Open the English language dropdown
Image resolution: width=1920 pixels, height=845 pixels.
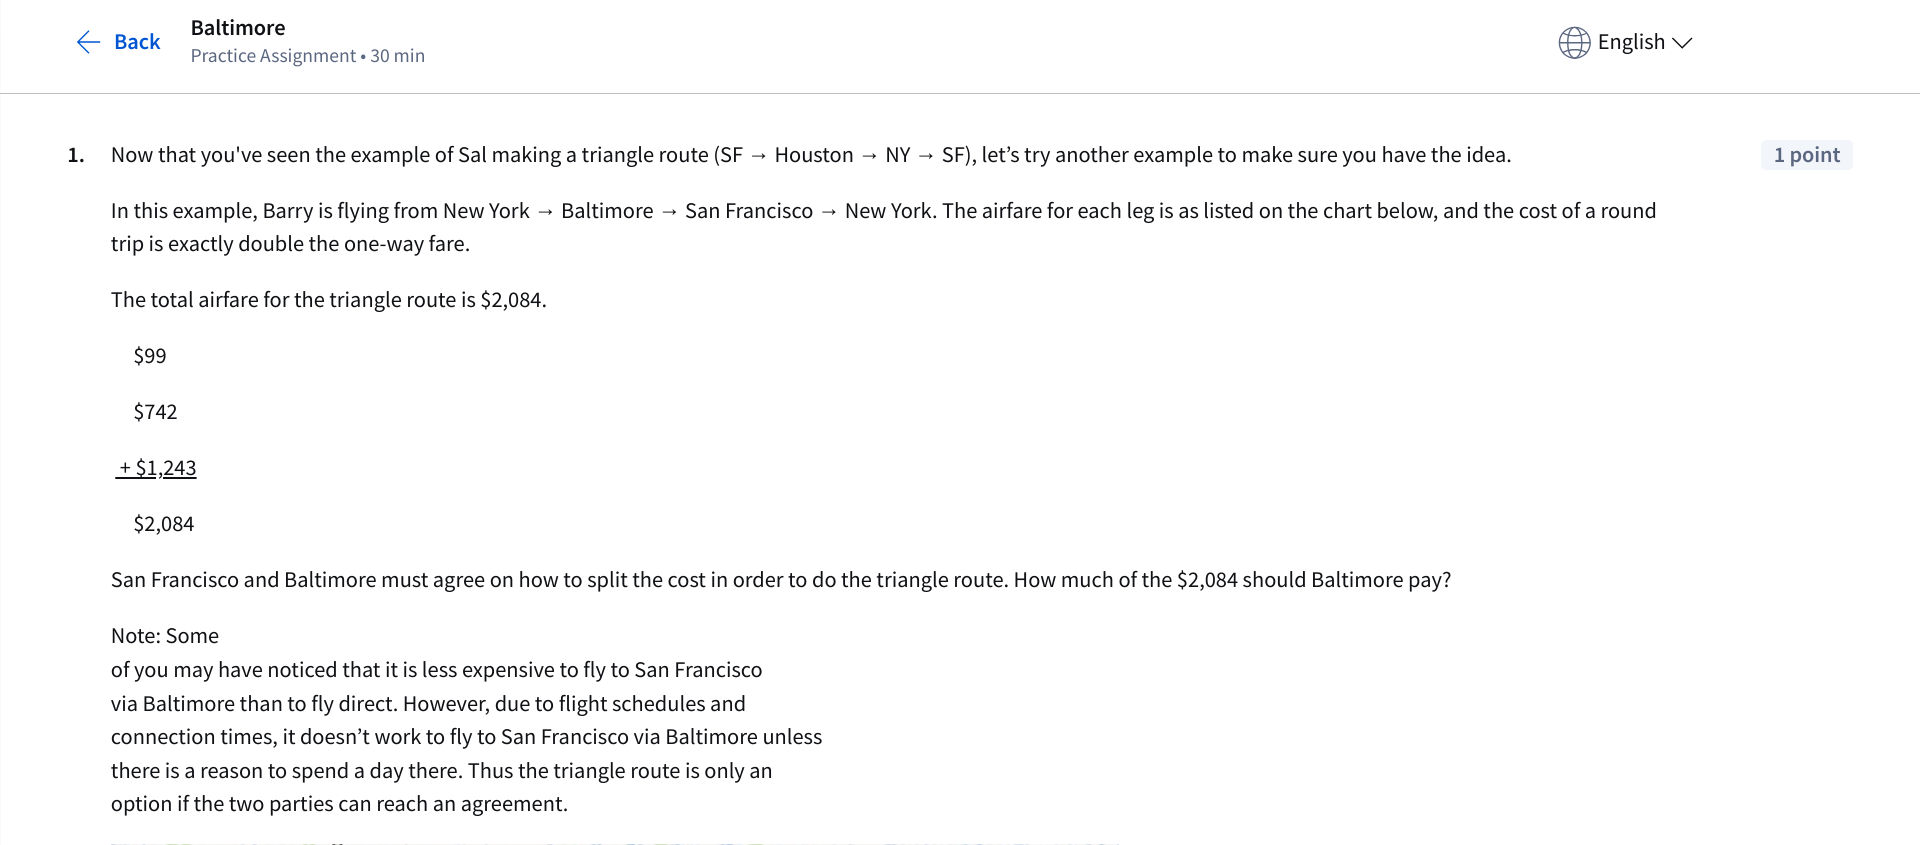(x=1630, y=42)
